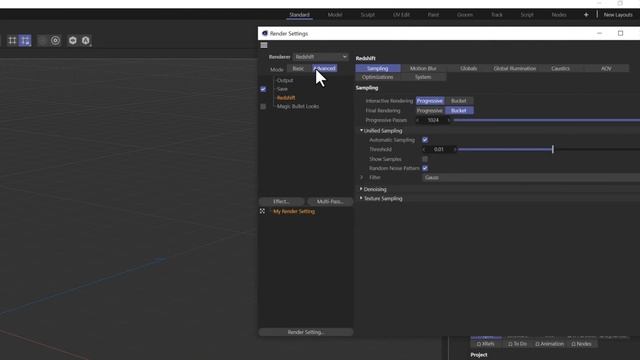Collapse the Unified Sampling section
The image size is (640, 360).
[x=361, y=131]
